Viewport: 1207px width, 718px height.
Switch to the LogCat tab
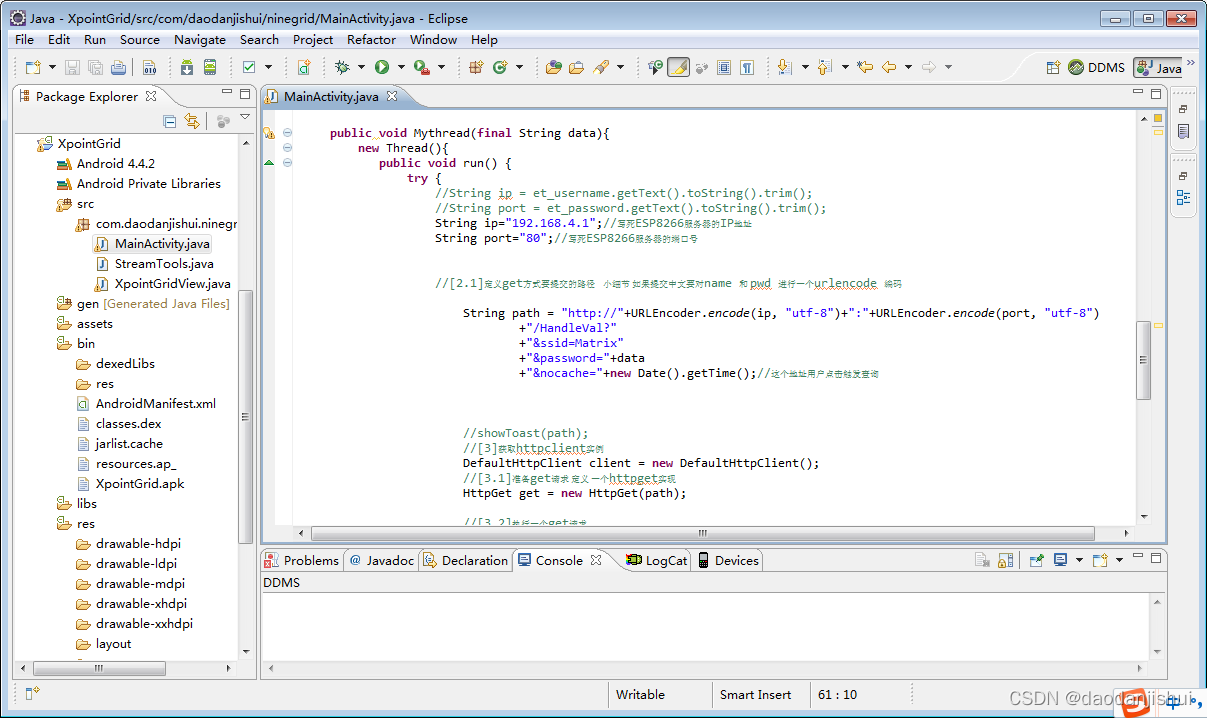pyautogui.click(x=656, y=560)
